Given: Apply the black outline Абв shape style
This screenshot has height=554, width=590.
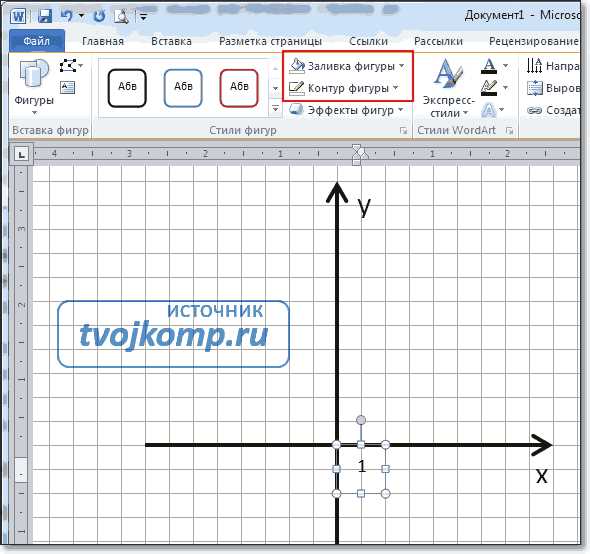Looking at the screenshot, I should click(127, 88).
